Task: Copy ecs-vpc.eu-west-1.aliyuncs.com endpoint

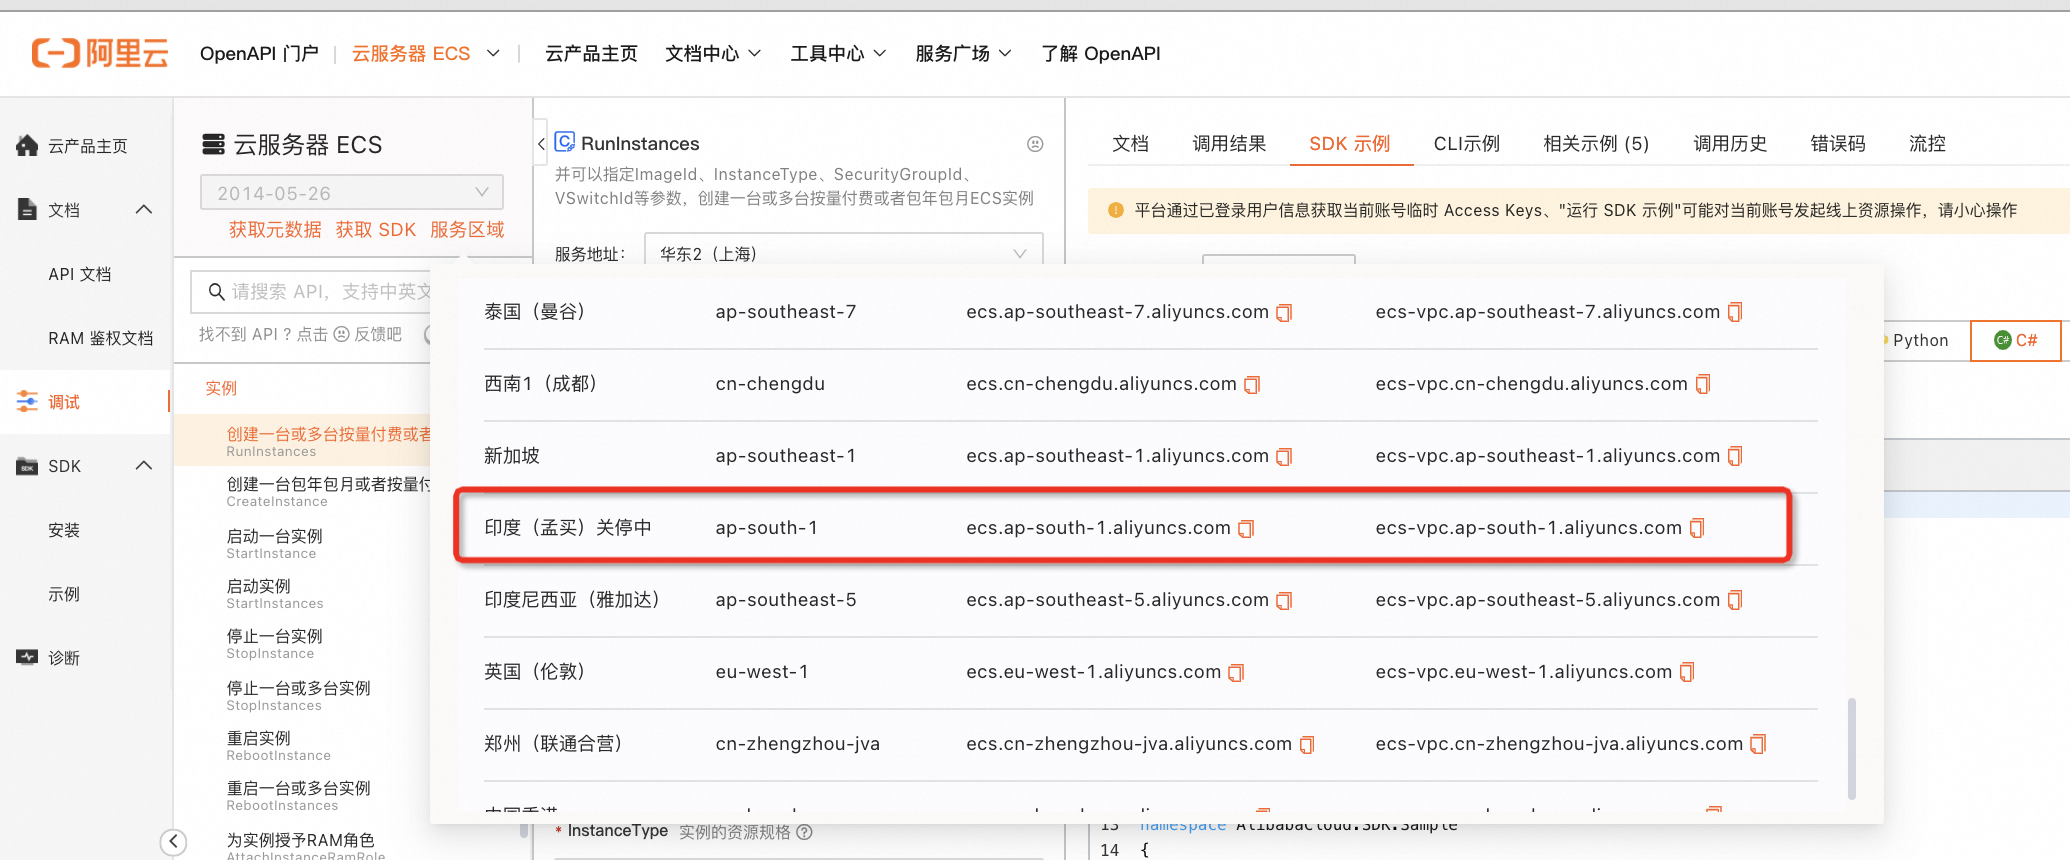Action: coord(1687,673)
